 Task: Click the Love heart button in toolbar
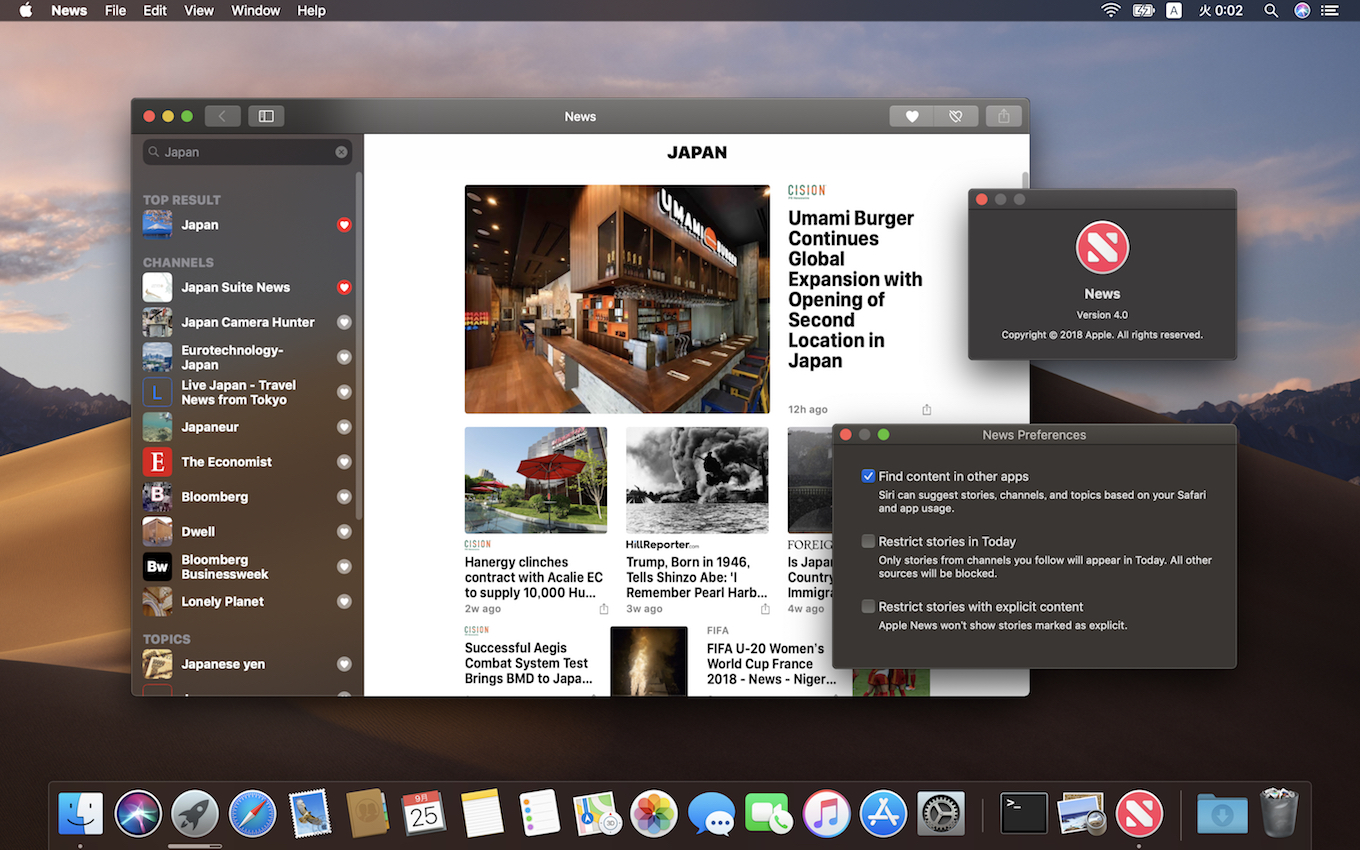pos(911,116)
